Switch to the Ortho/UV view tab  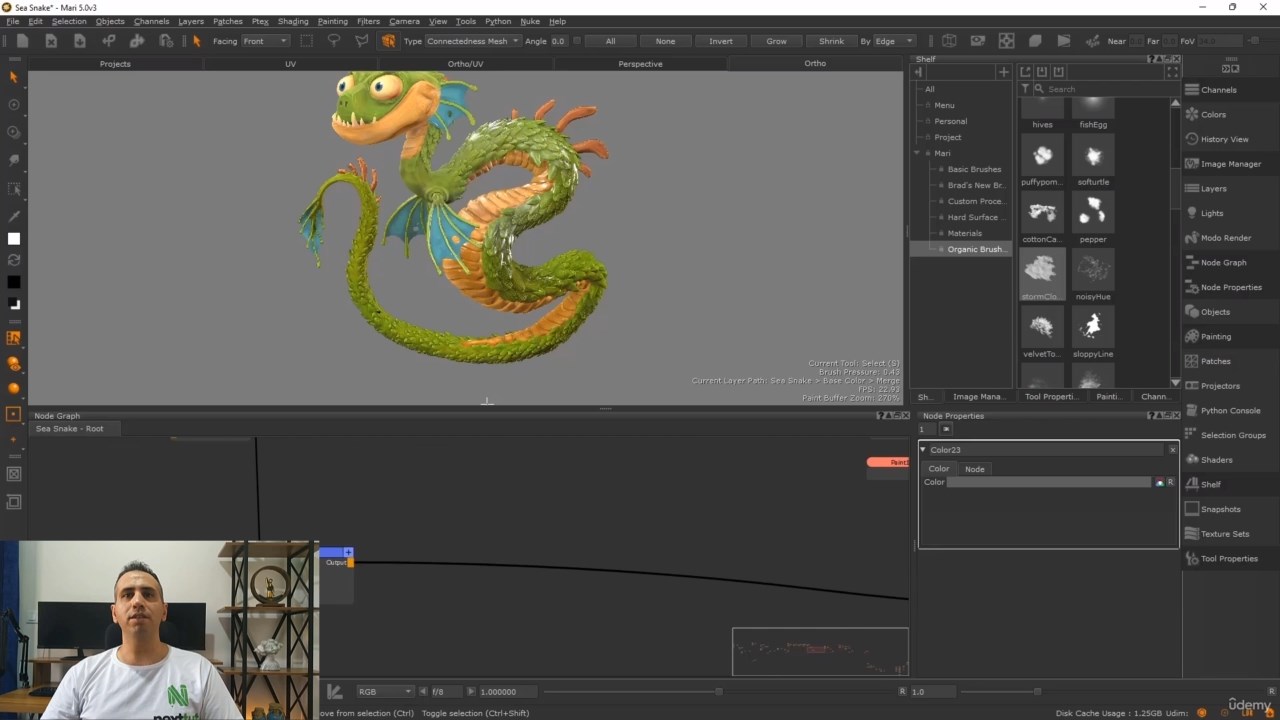coord(465,64)
